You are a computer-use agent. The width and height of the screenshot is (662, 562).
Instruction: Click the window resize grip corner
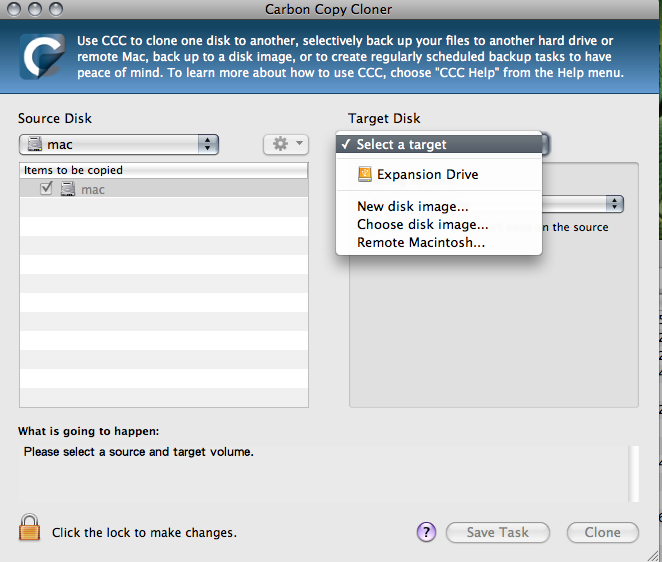pos(653,555)
